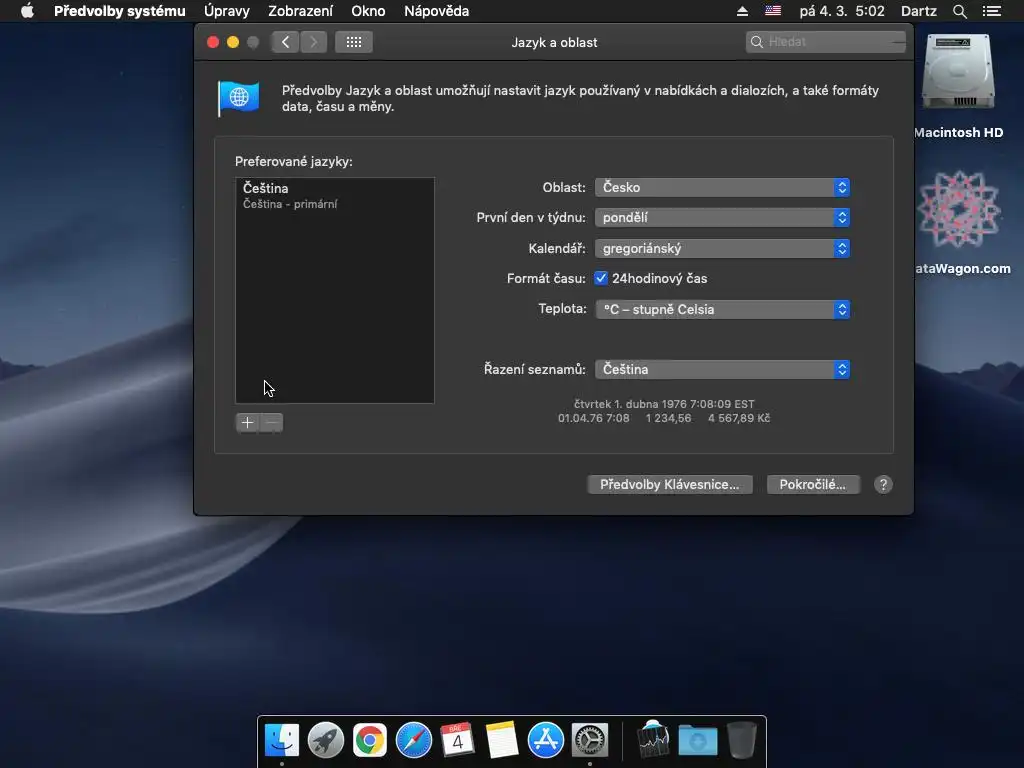Open Notification Center list icon

coord(991,11)
